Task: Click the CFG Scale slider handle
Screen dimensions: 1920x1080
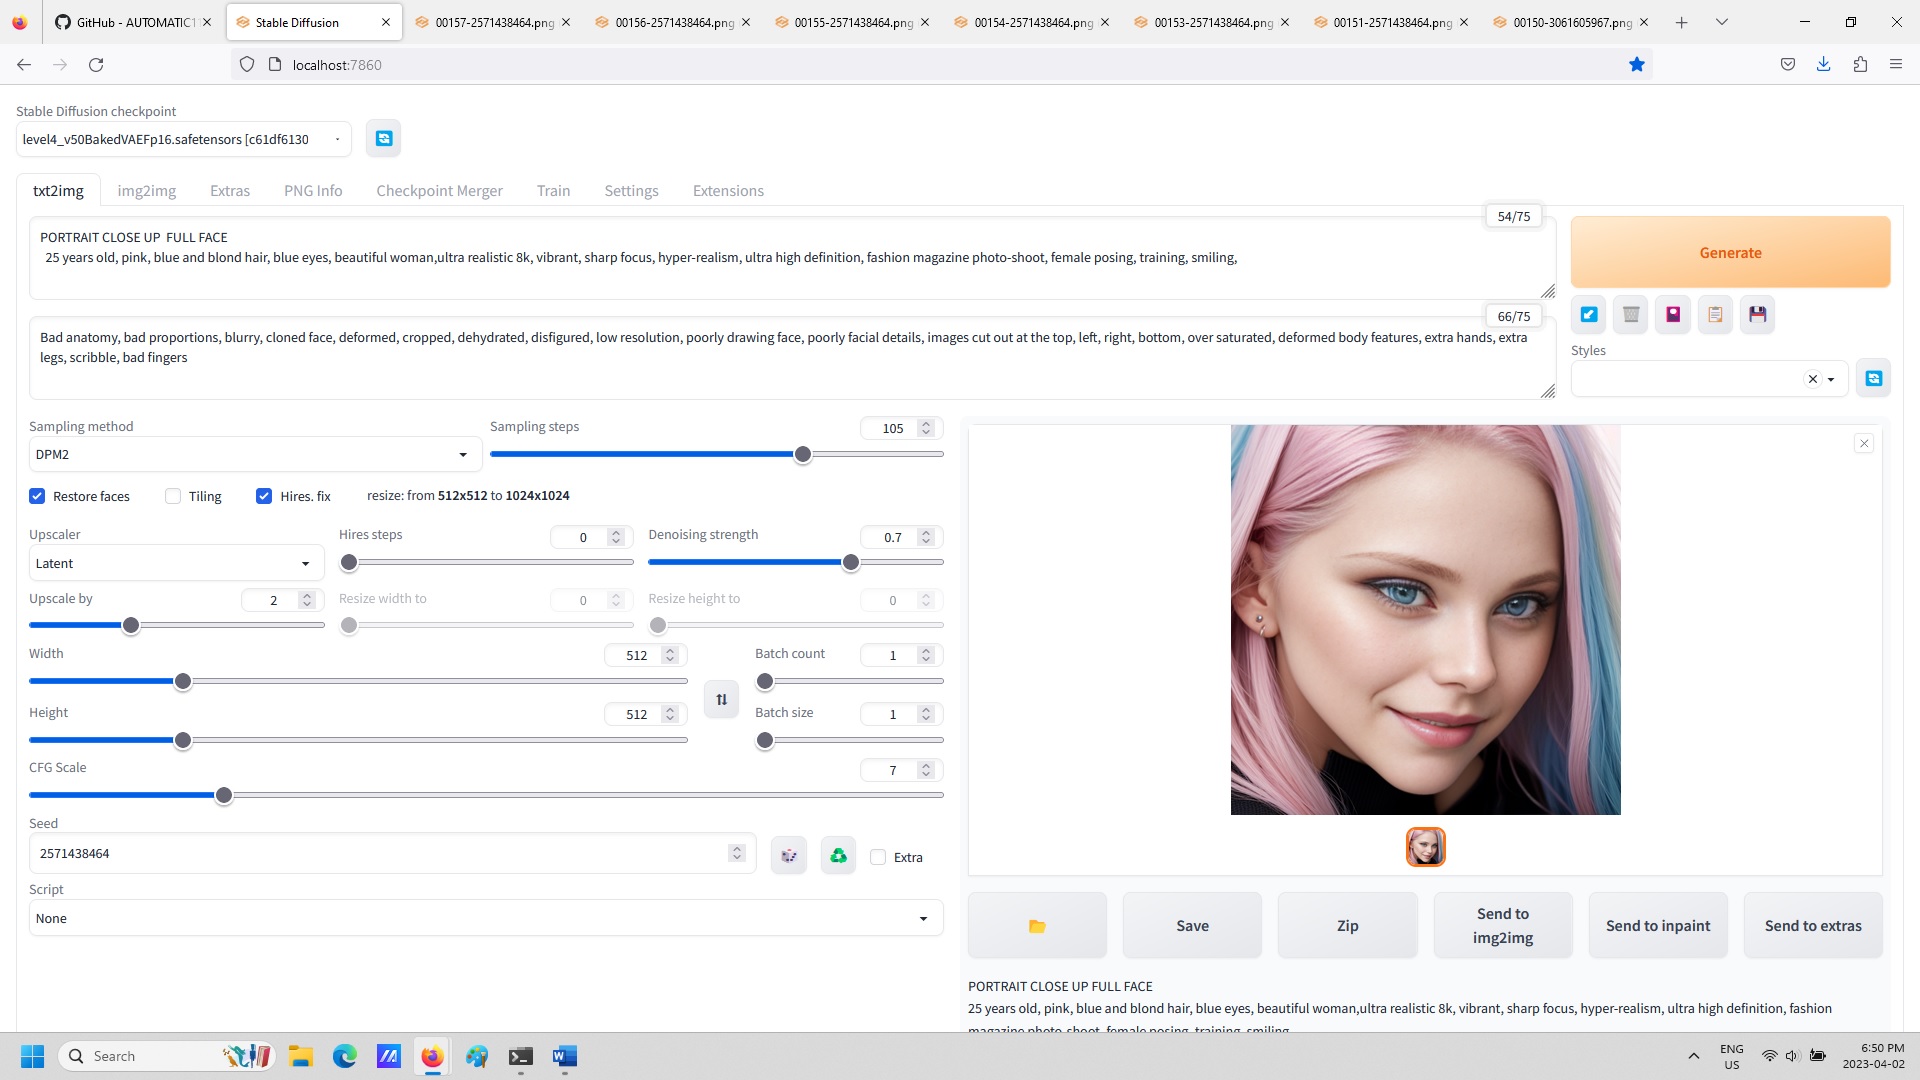Action: click(224, 795)
